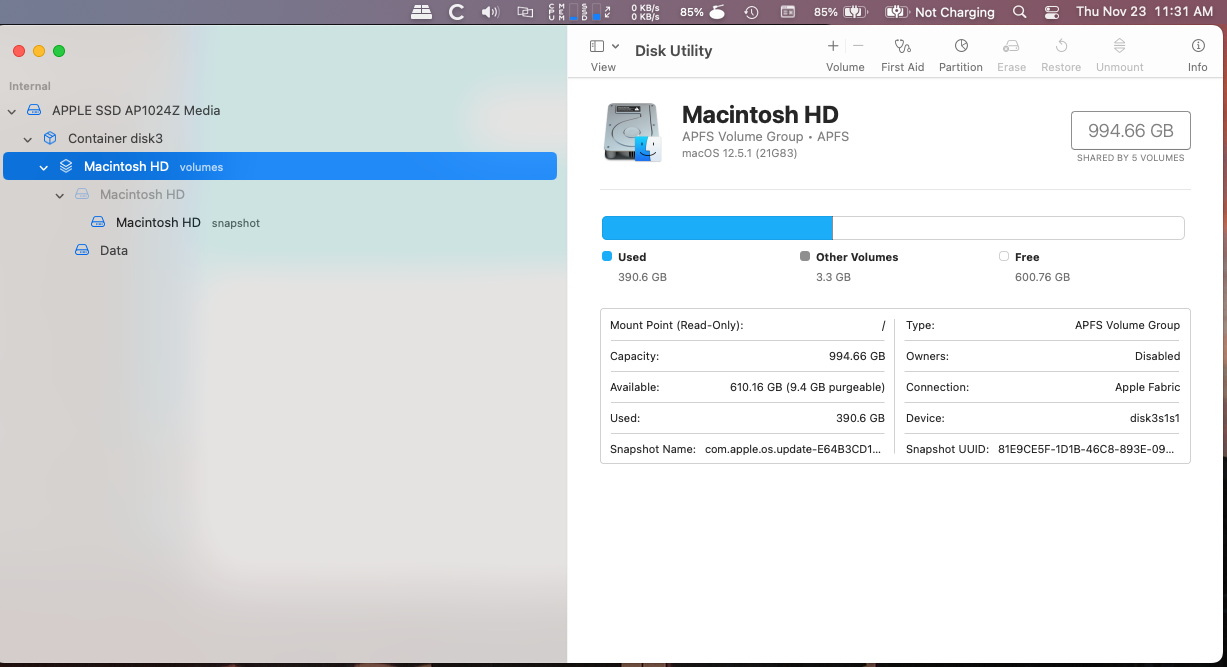Click the First Aid stethoscope icon
Screen dimensions: 1227x667
[902, 46]
